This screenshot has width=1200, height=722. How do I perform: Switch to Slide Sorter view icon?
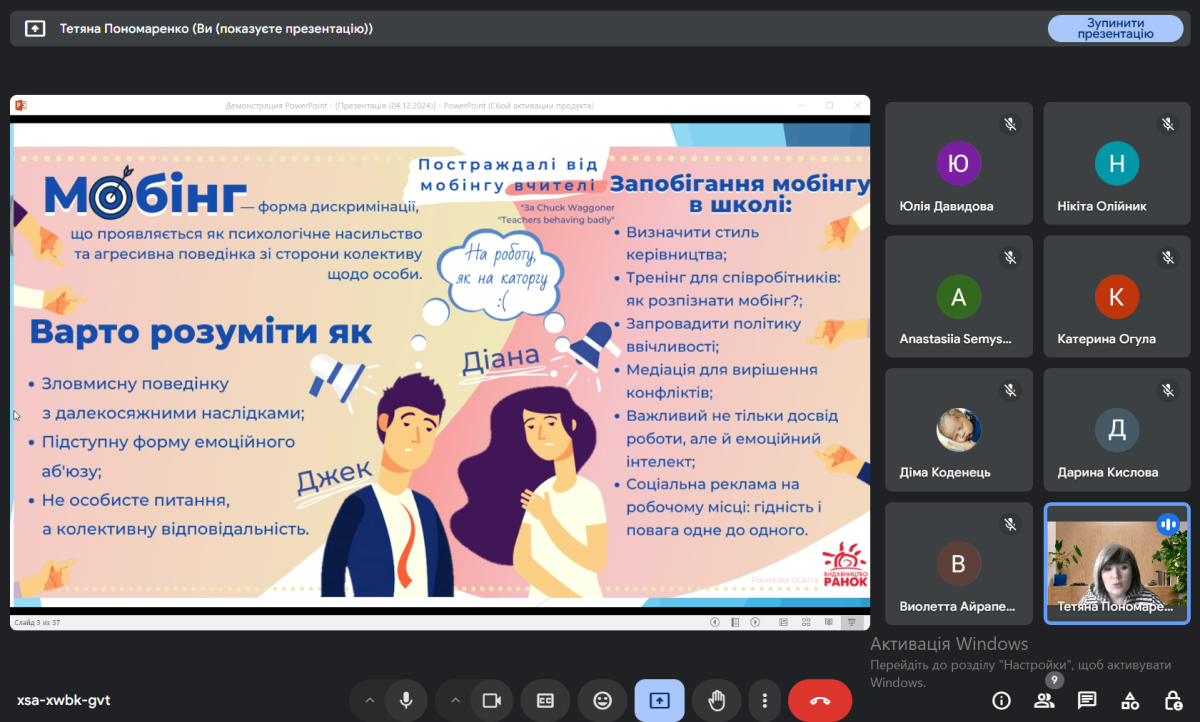pos(806,622)
